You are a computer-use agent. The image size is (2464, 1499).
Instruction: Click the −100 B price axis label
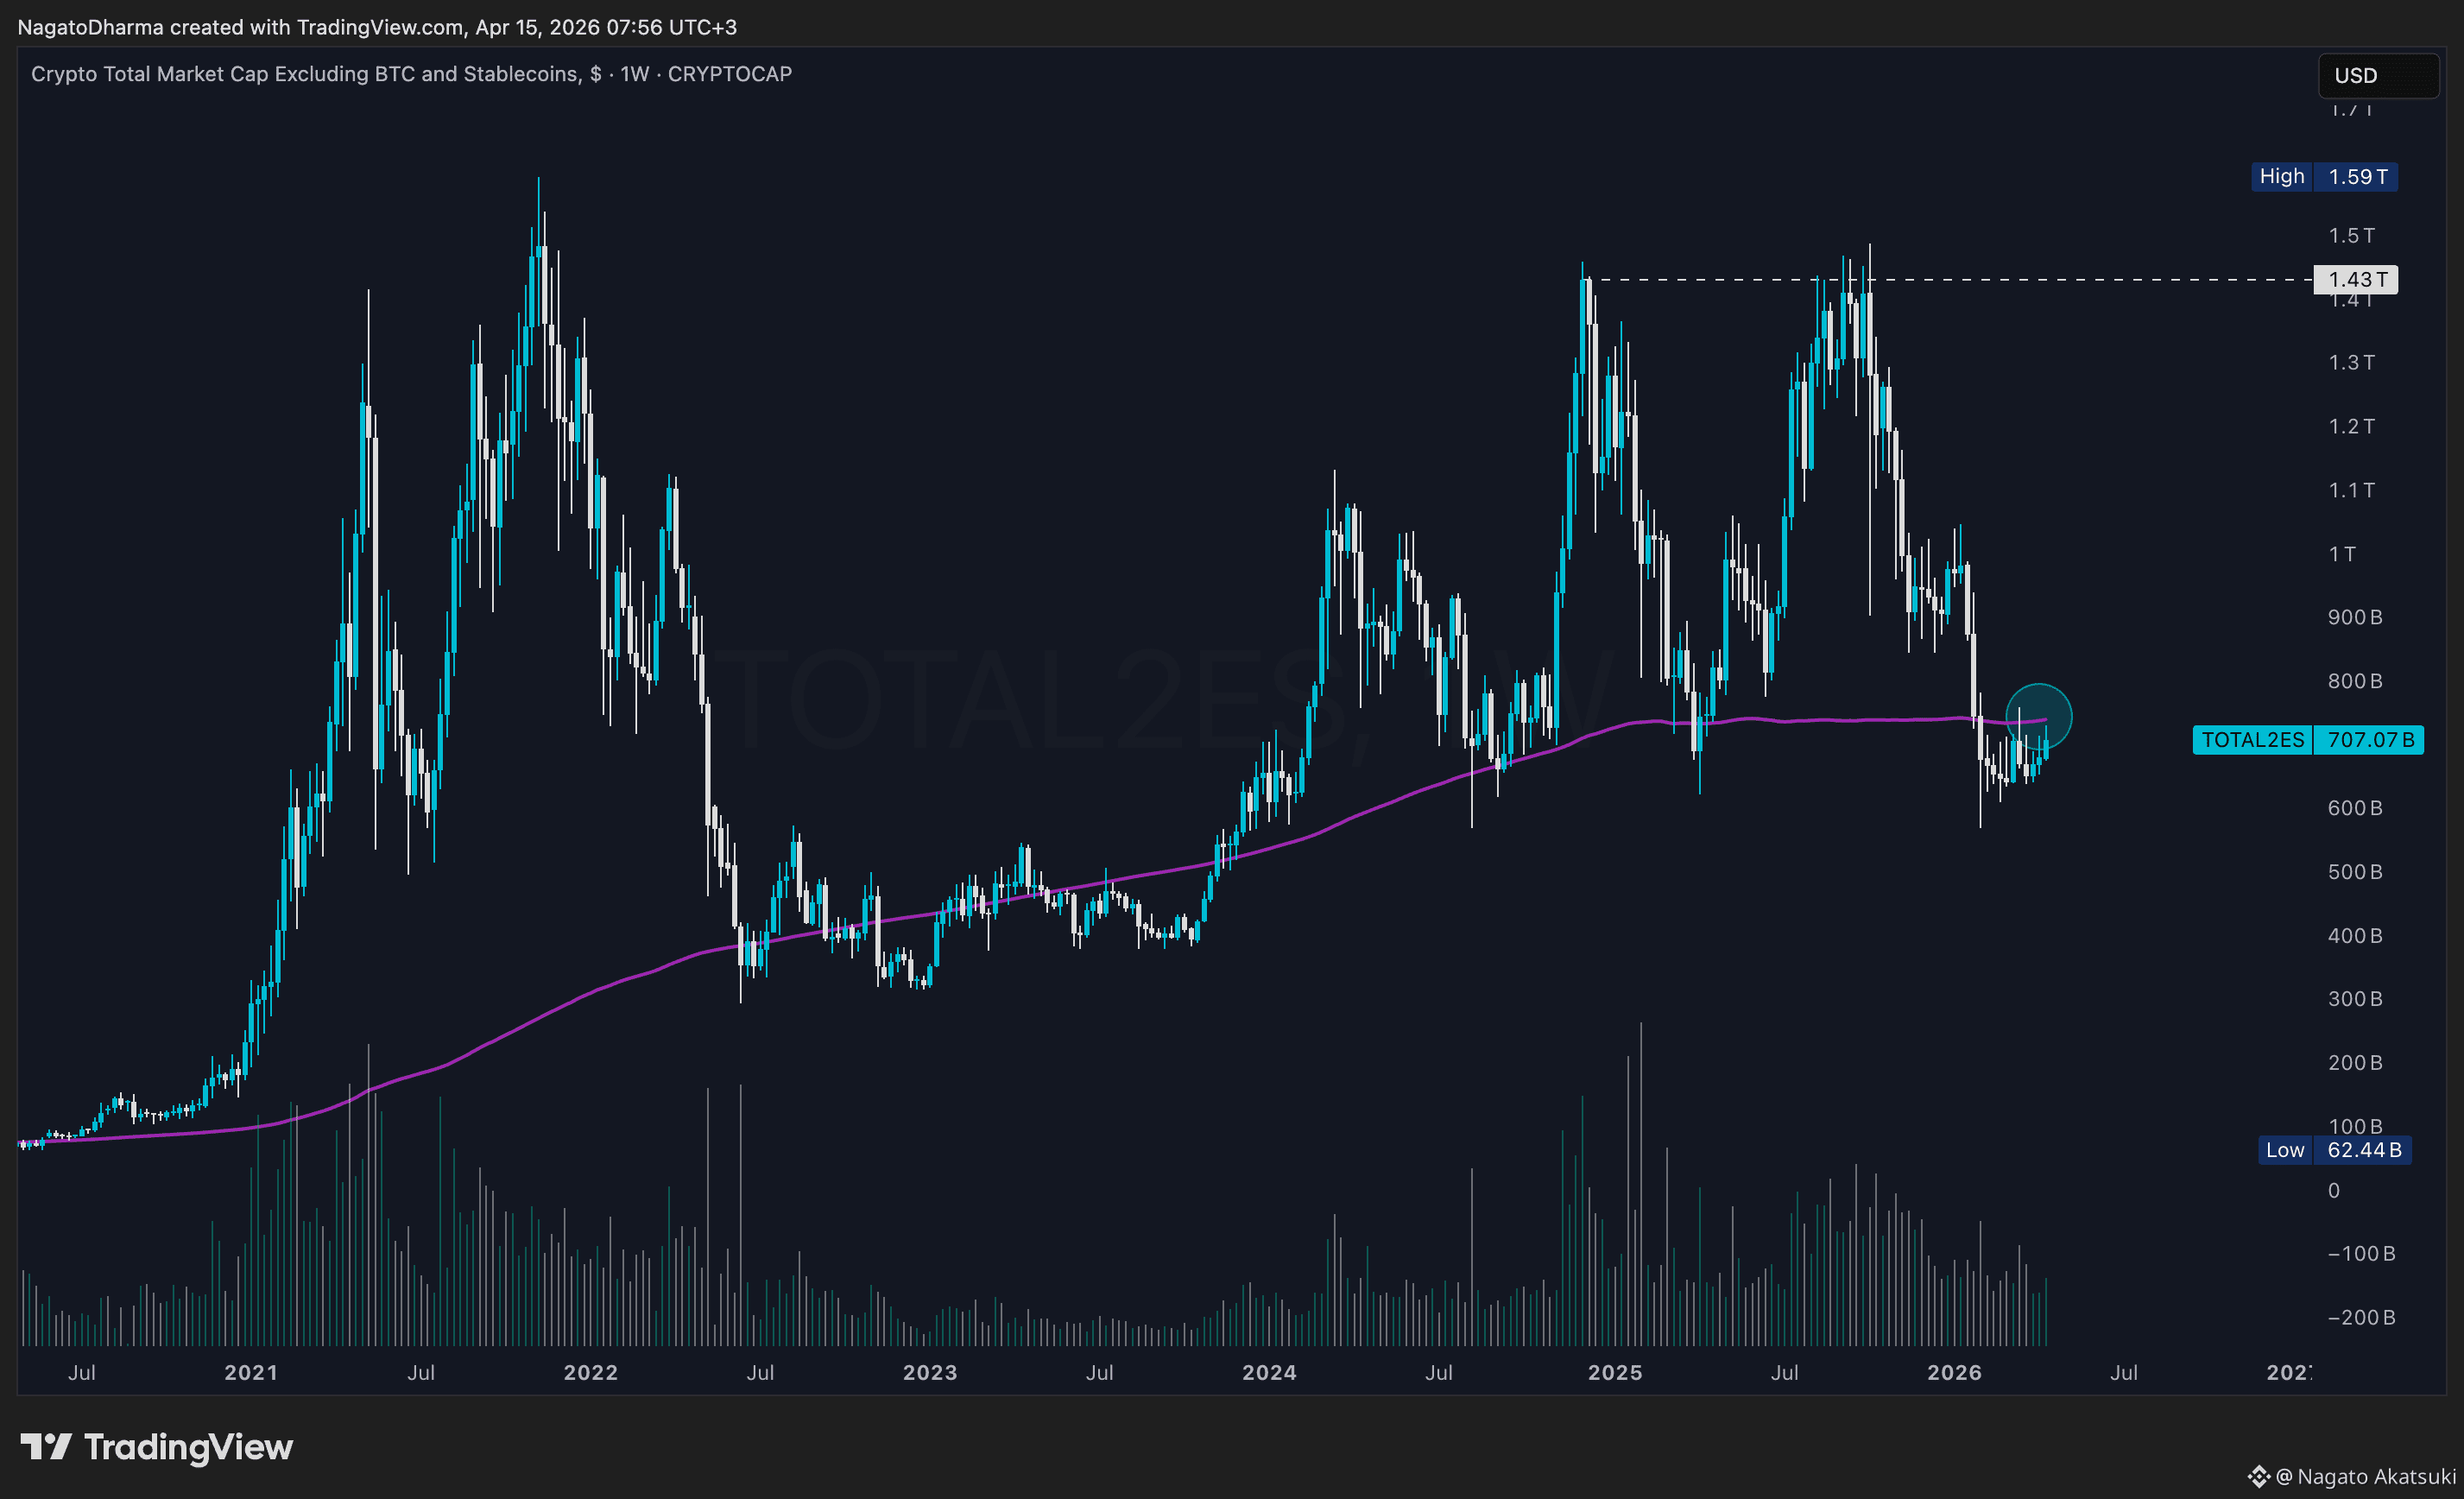(x=2361, y=1255)
